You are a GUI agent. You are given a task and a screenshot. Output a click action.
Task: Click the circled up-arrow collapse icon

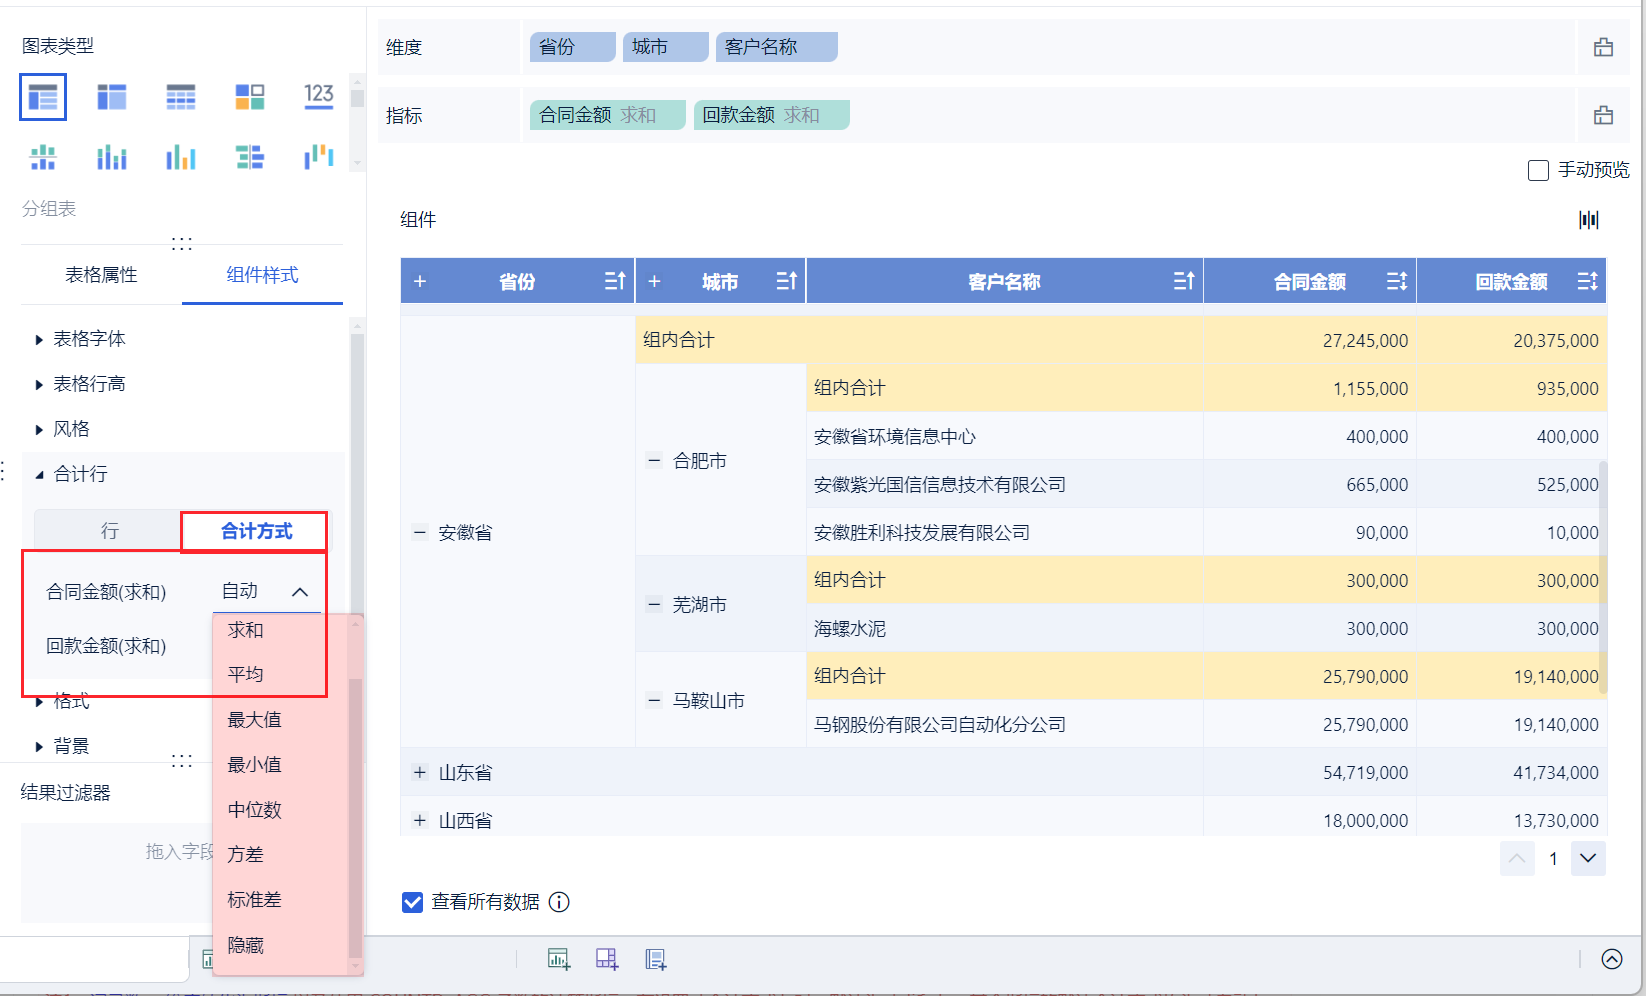coord(1612,959)
